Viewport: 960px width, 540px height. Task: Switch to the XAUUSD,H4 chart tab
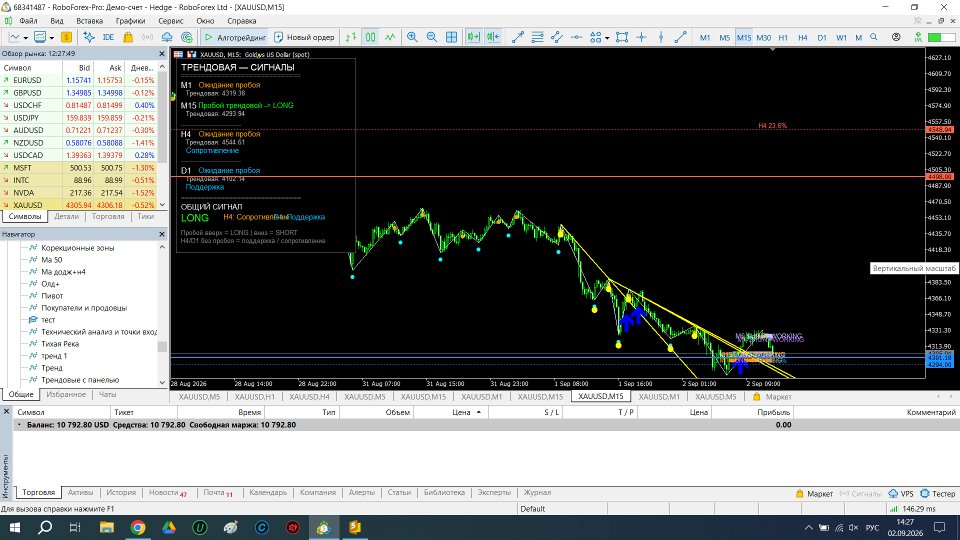coord(309,397)
